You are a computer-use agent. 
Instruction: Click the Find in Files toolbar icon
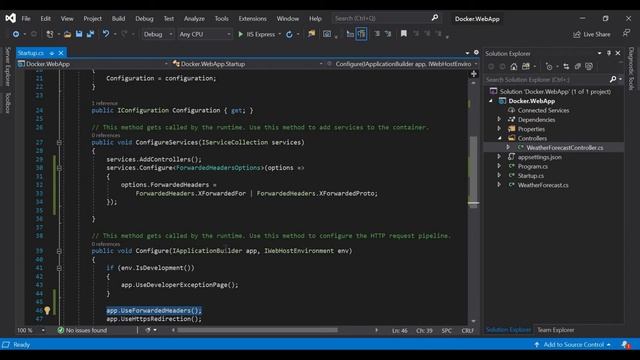(x=311, y=34)
